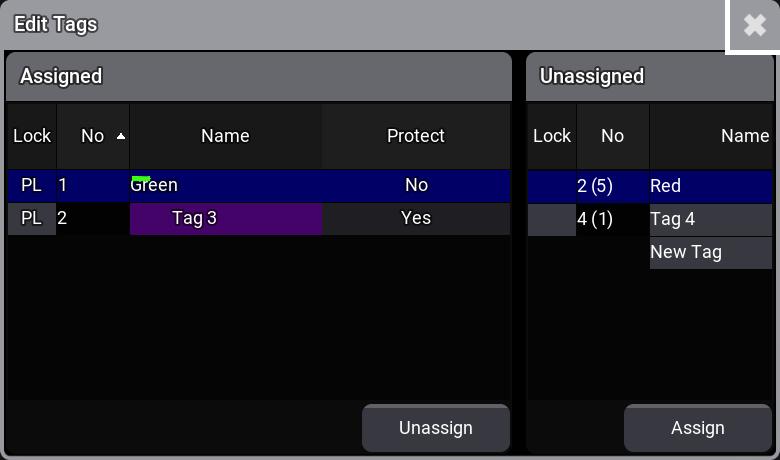The width and height of the screenshot is (780, 460).
Task: Select the purple Tag 3 name cell
Action: (x=225, y=219)
